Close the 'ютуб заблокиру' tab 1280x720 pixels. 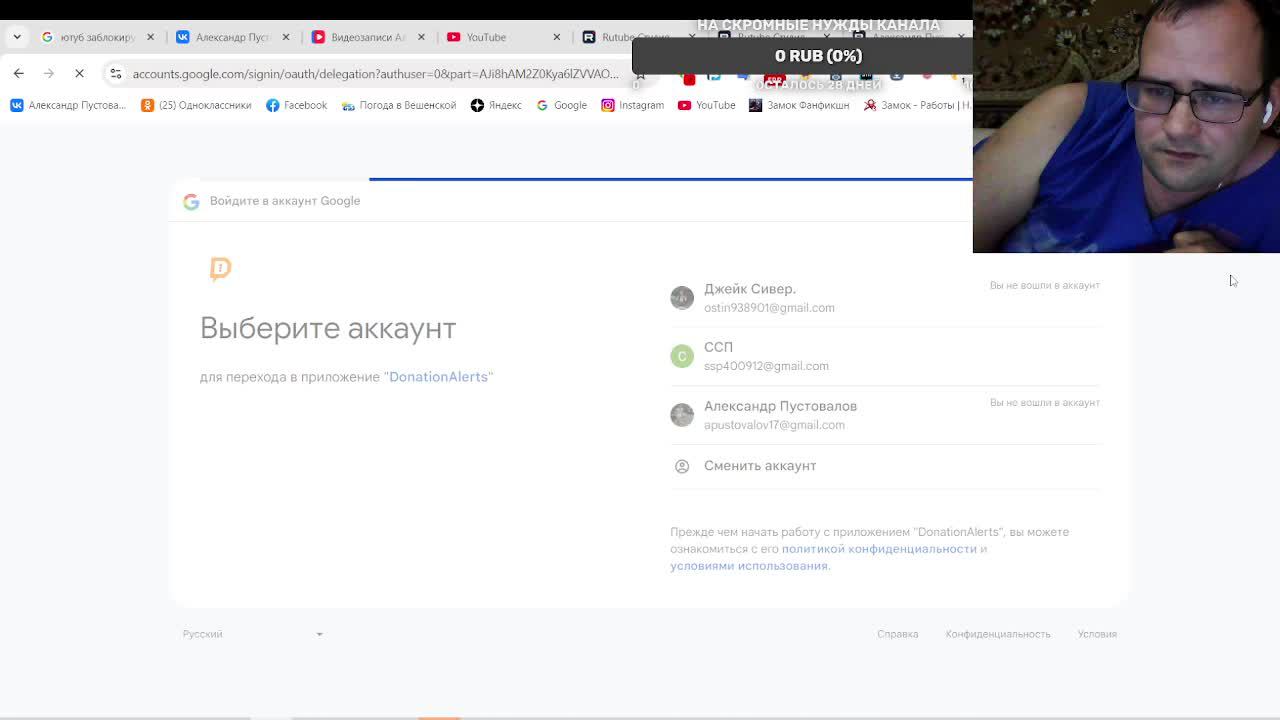coord(150,37)
